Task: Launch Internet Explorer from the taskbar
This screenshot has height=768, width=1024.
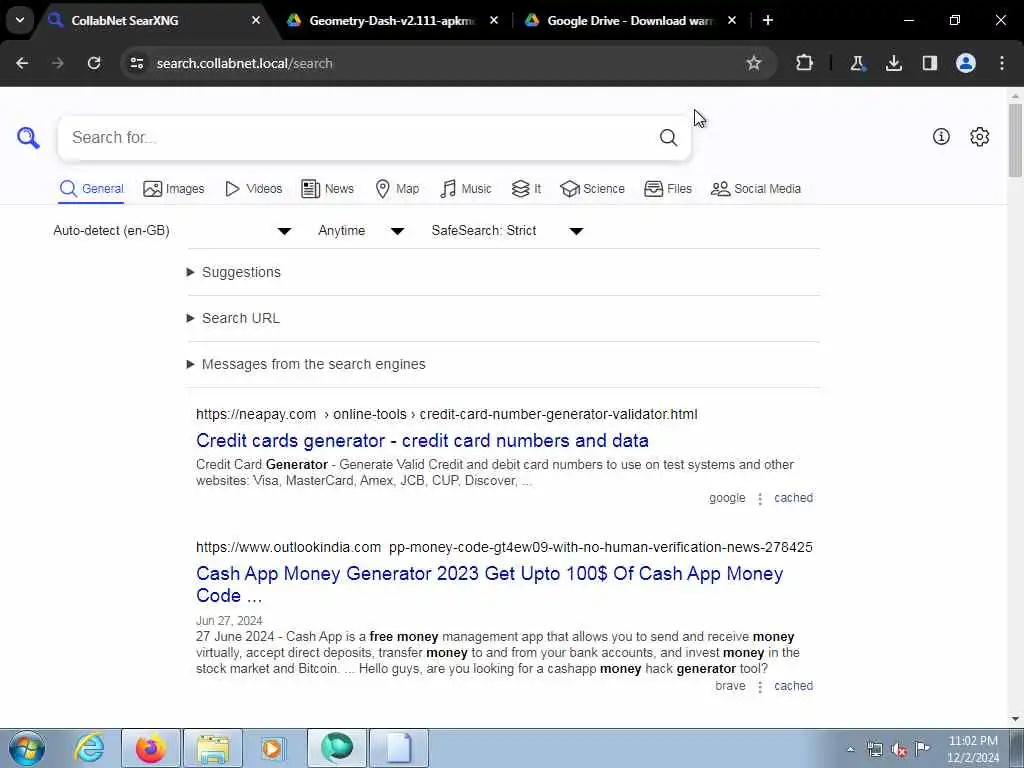Action: pos(89,748)
